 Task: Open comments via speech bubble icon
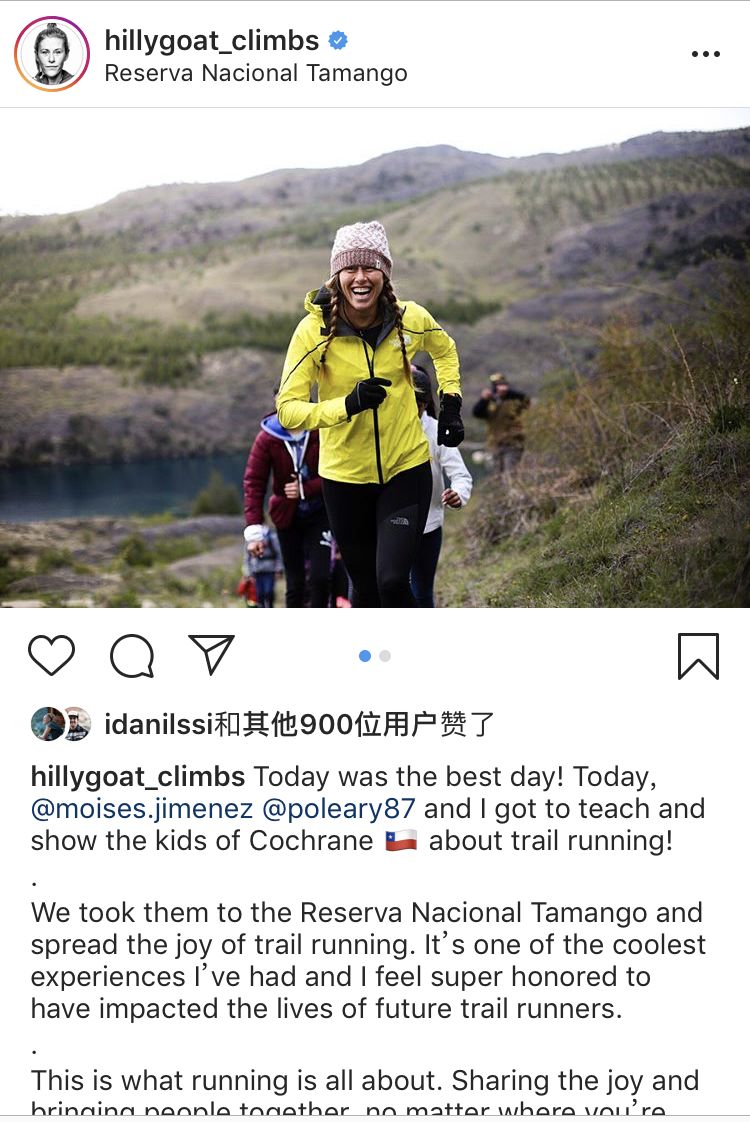[132, 655]
